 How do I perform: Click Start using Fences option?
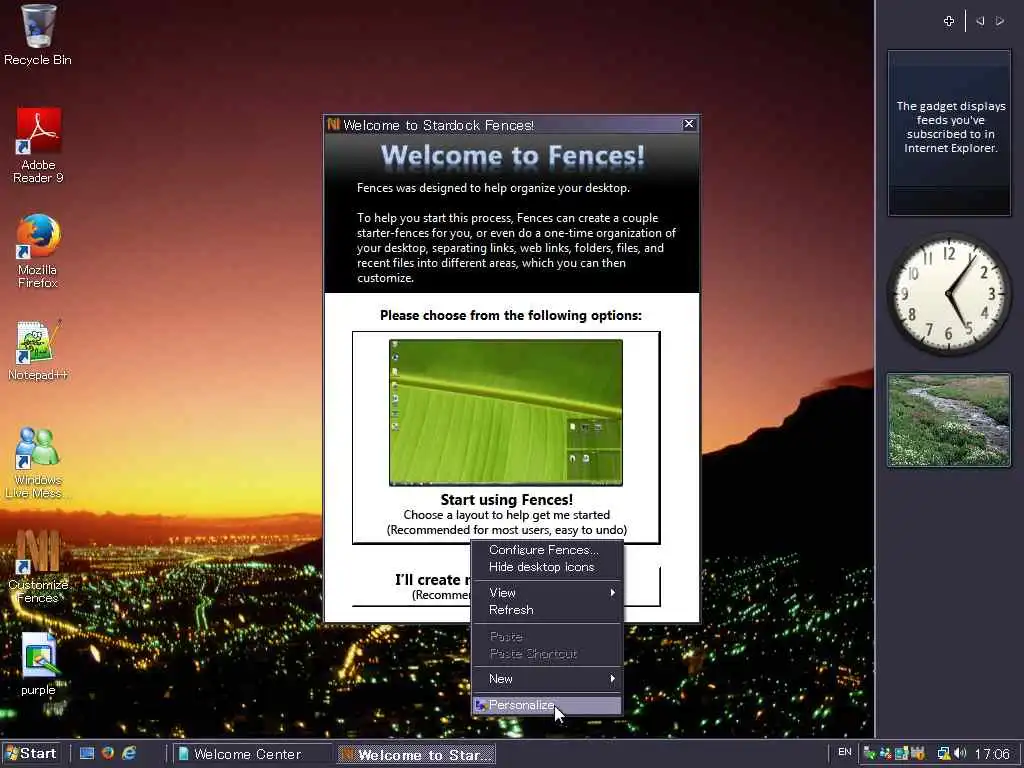click(506, 438)
